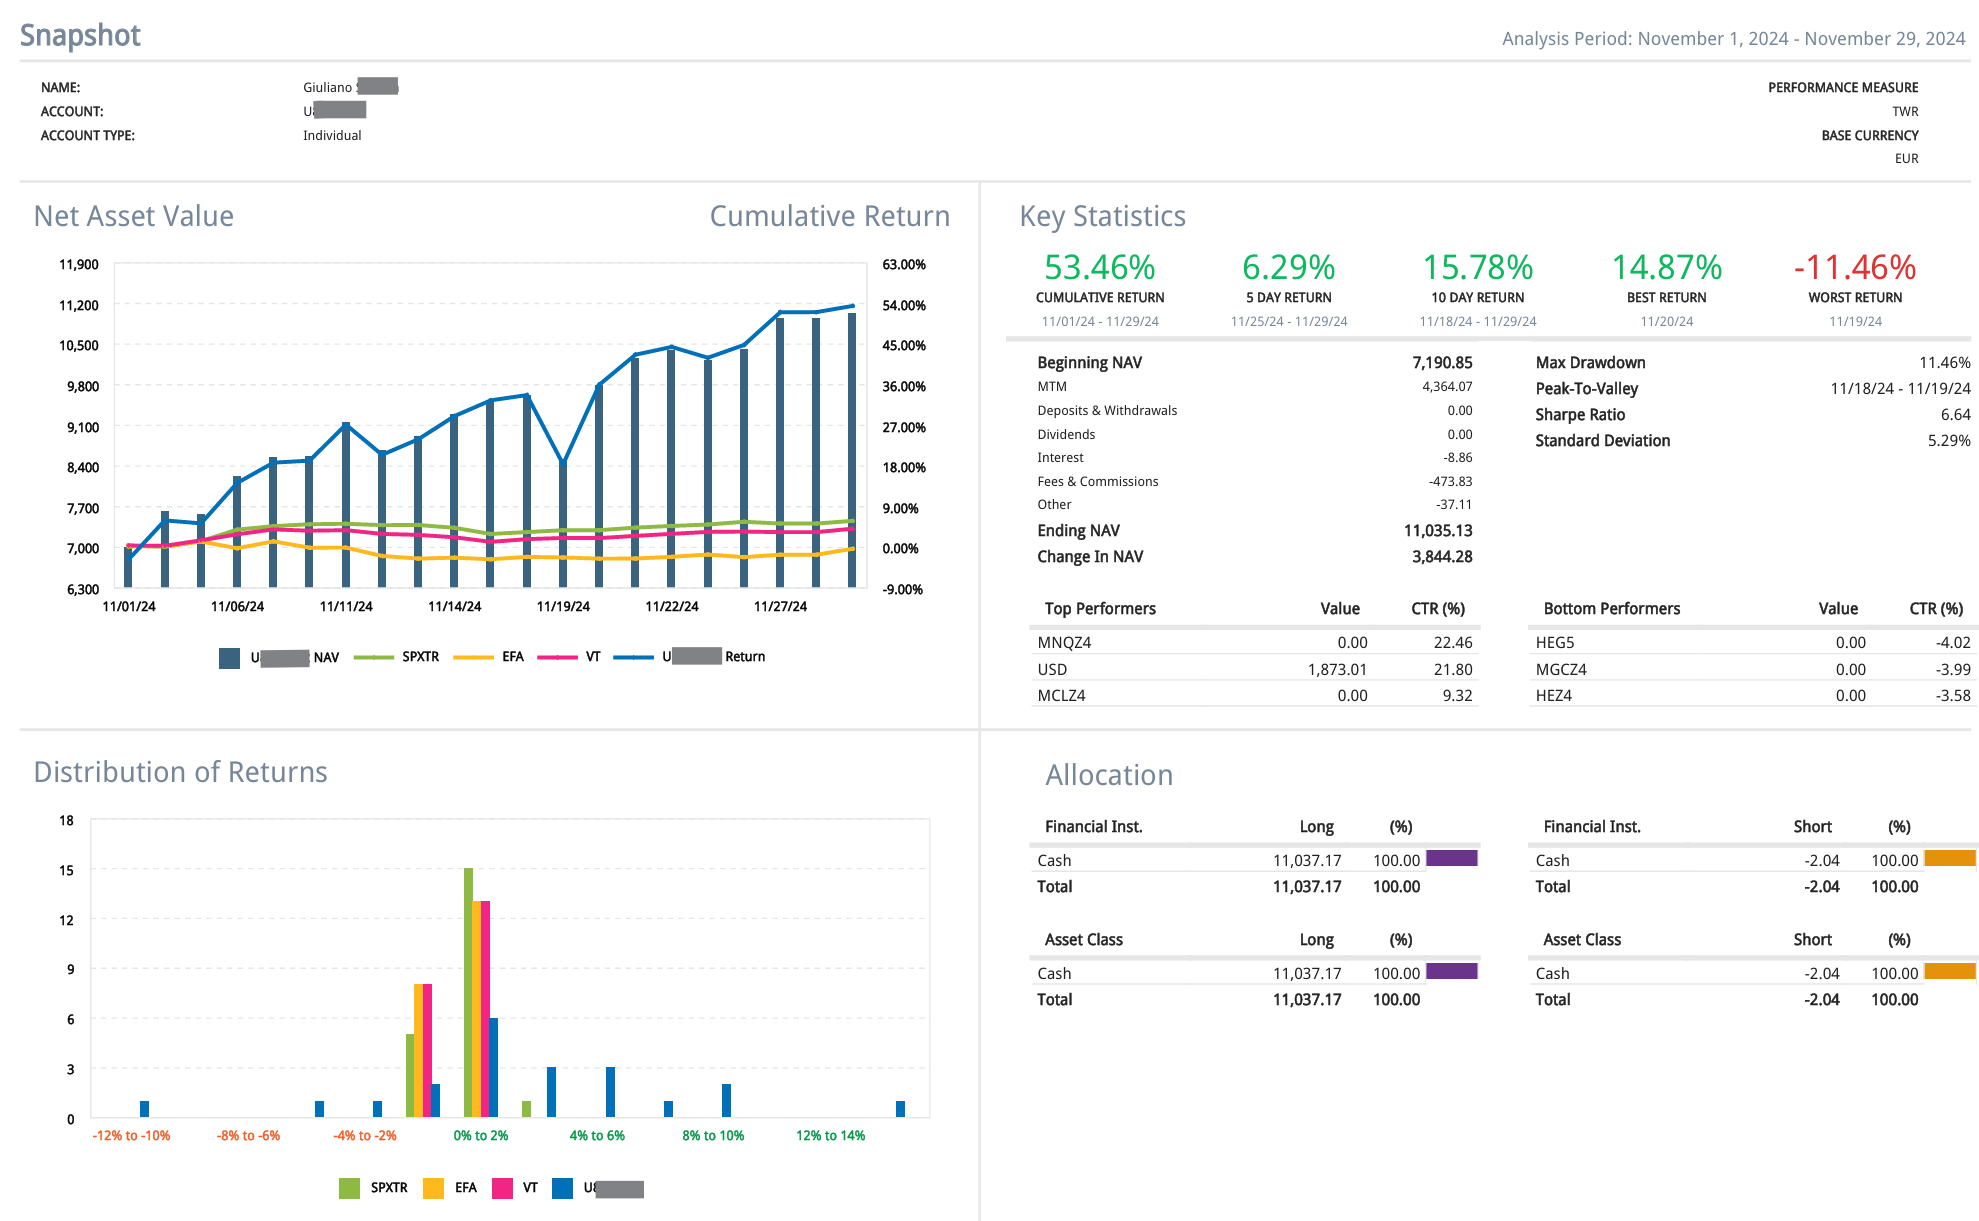Click the orange Cash bar under Asset Class Short
1979x1221 pixels.
1949,971
